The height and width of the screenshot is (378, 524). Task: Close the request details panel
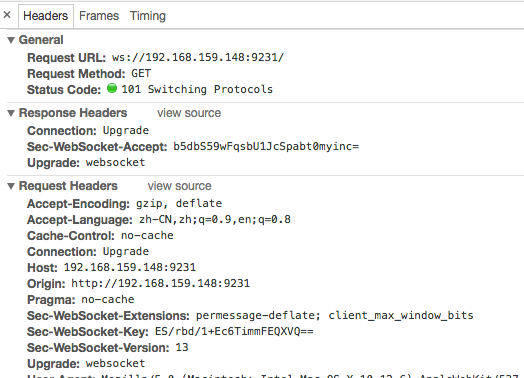click(x=7, y=15)
